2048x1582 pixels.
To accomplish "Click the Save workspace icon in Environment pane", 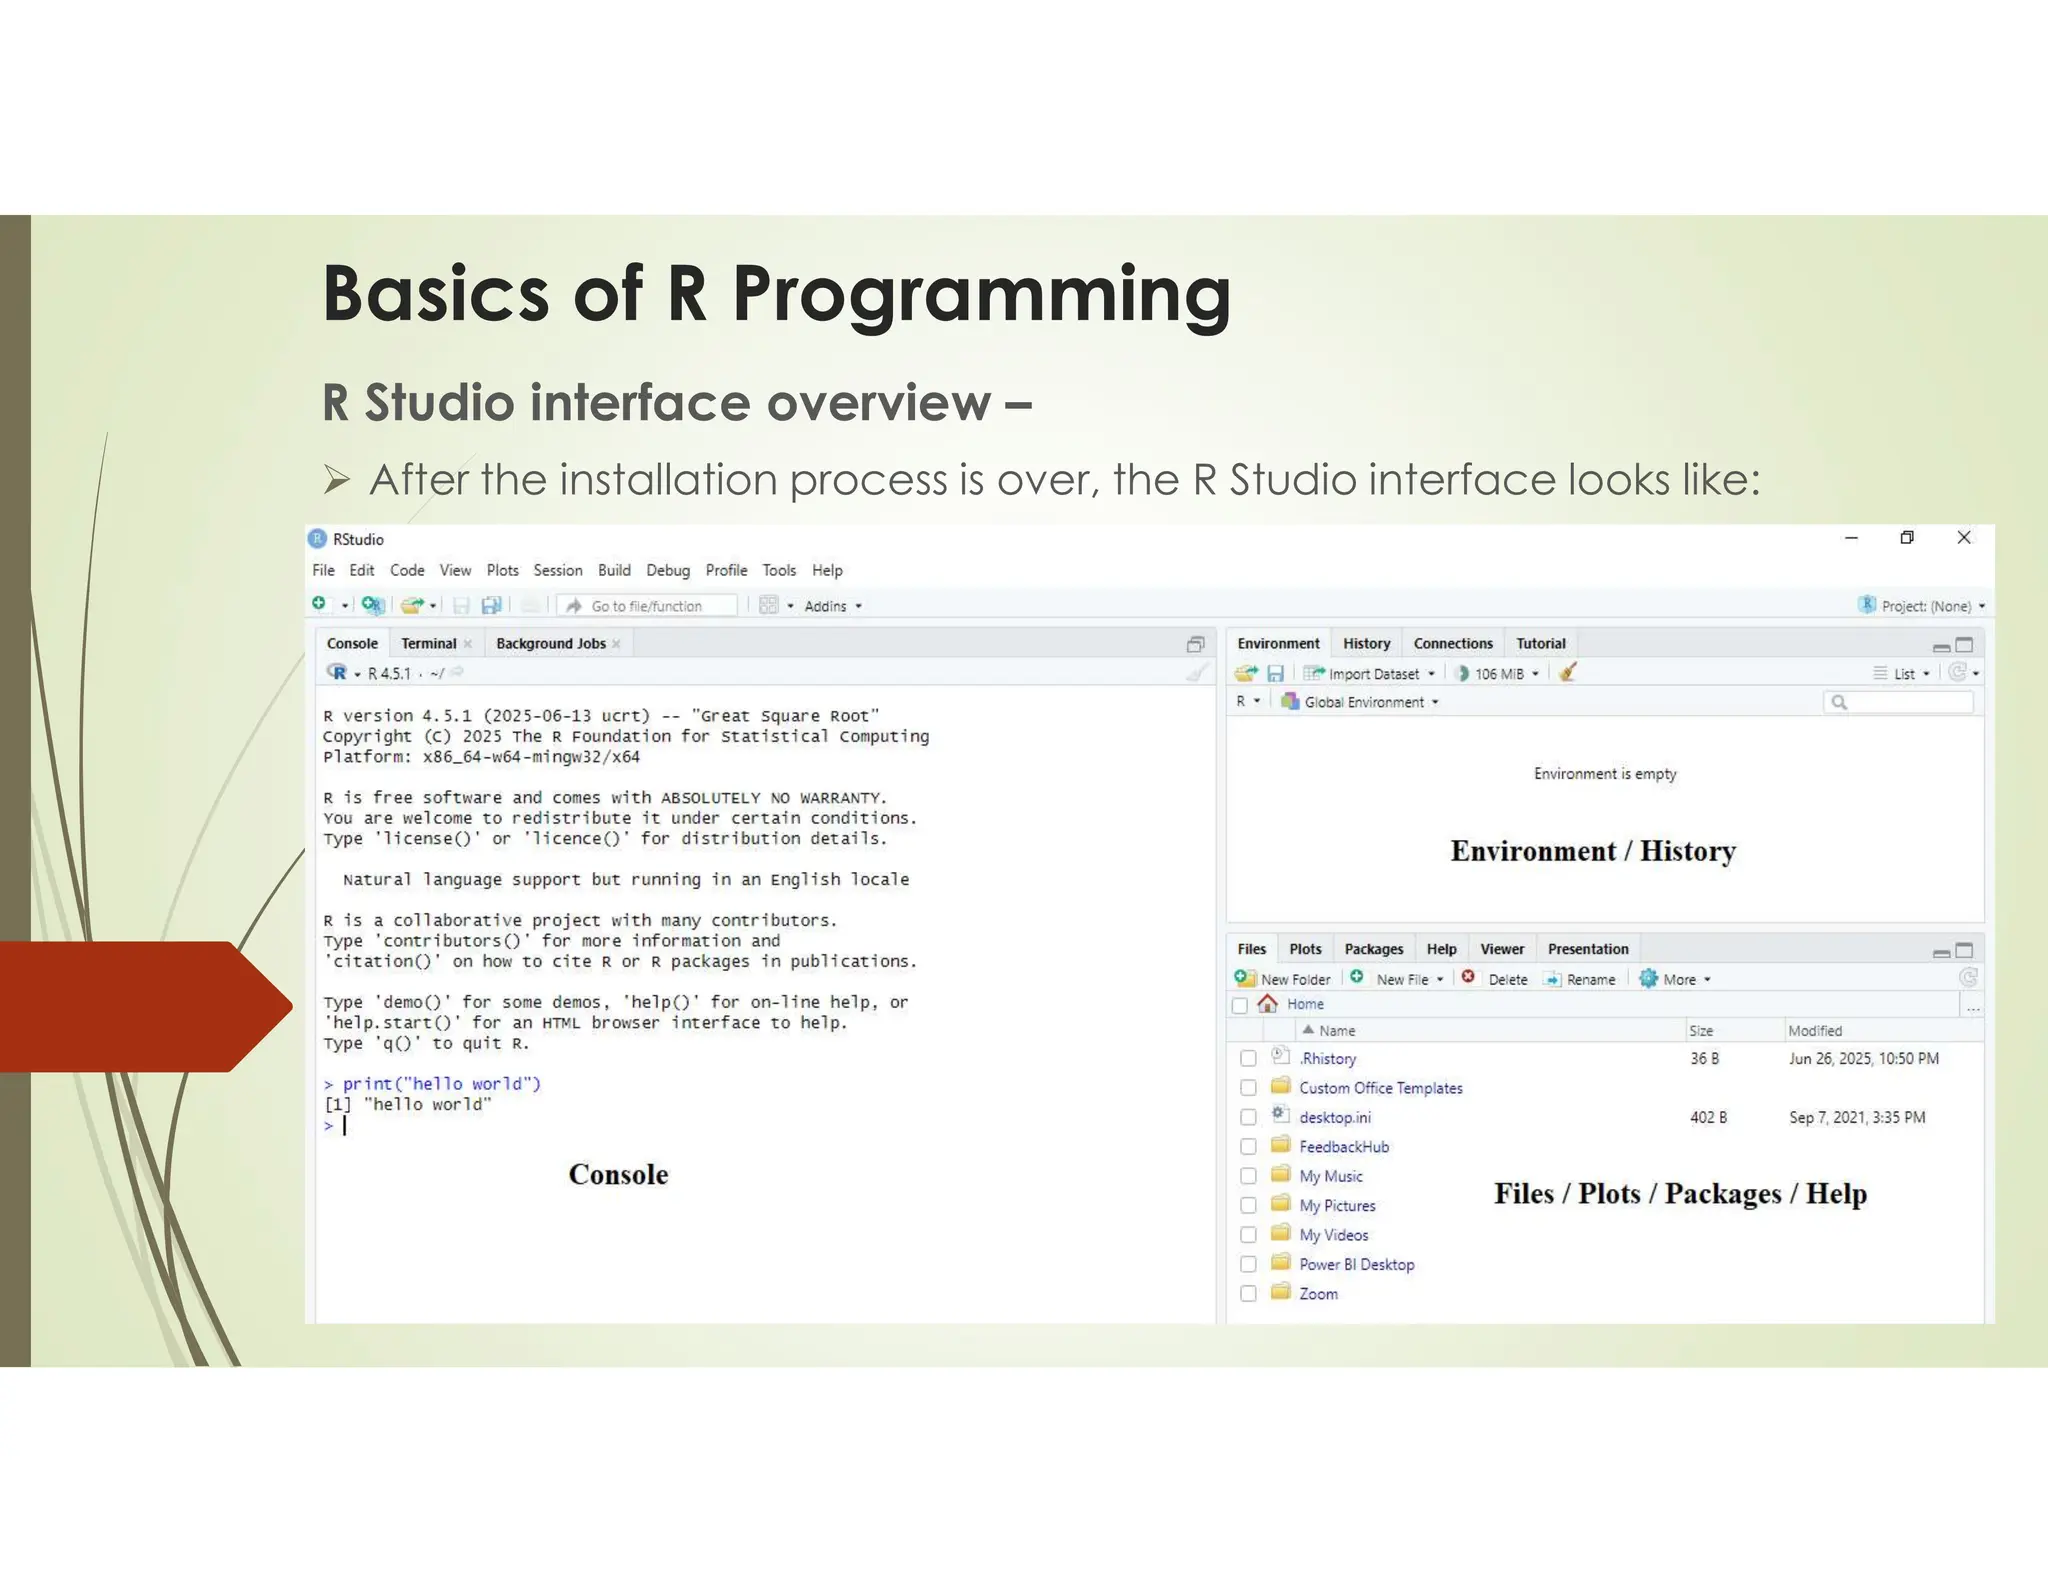I will click(1275, 673).
